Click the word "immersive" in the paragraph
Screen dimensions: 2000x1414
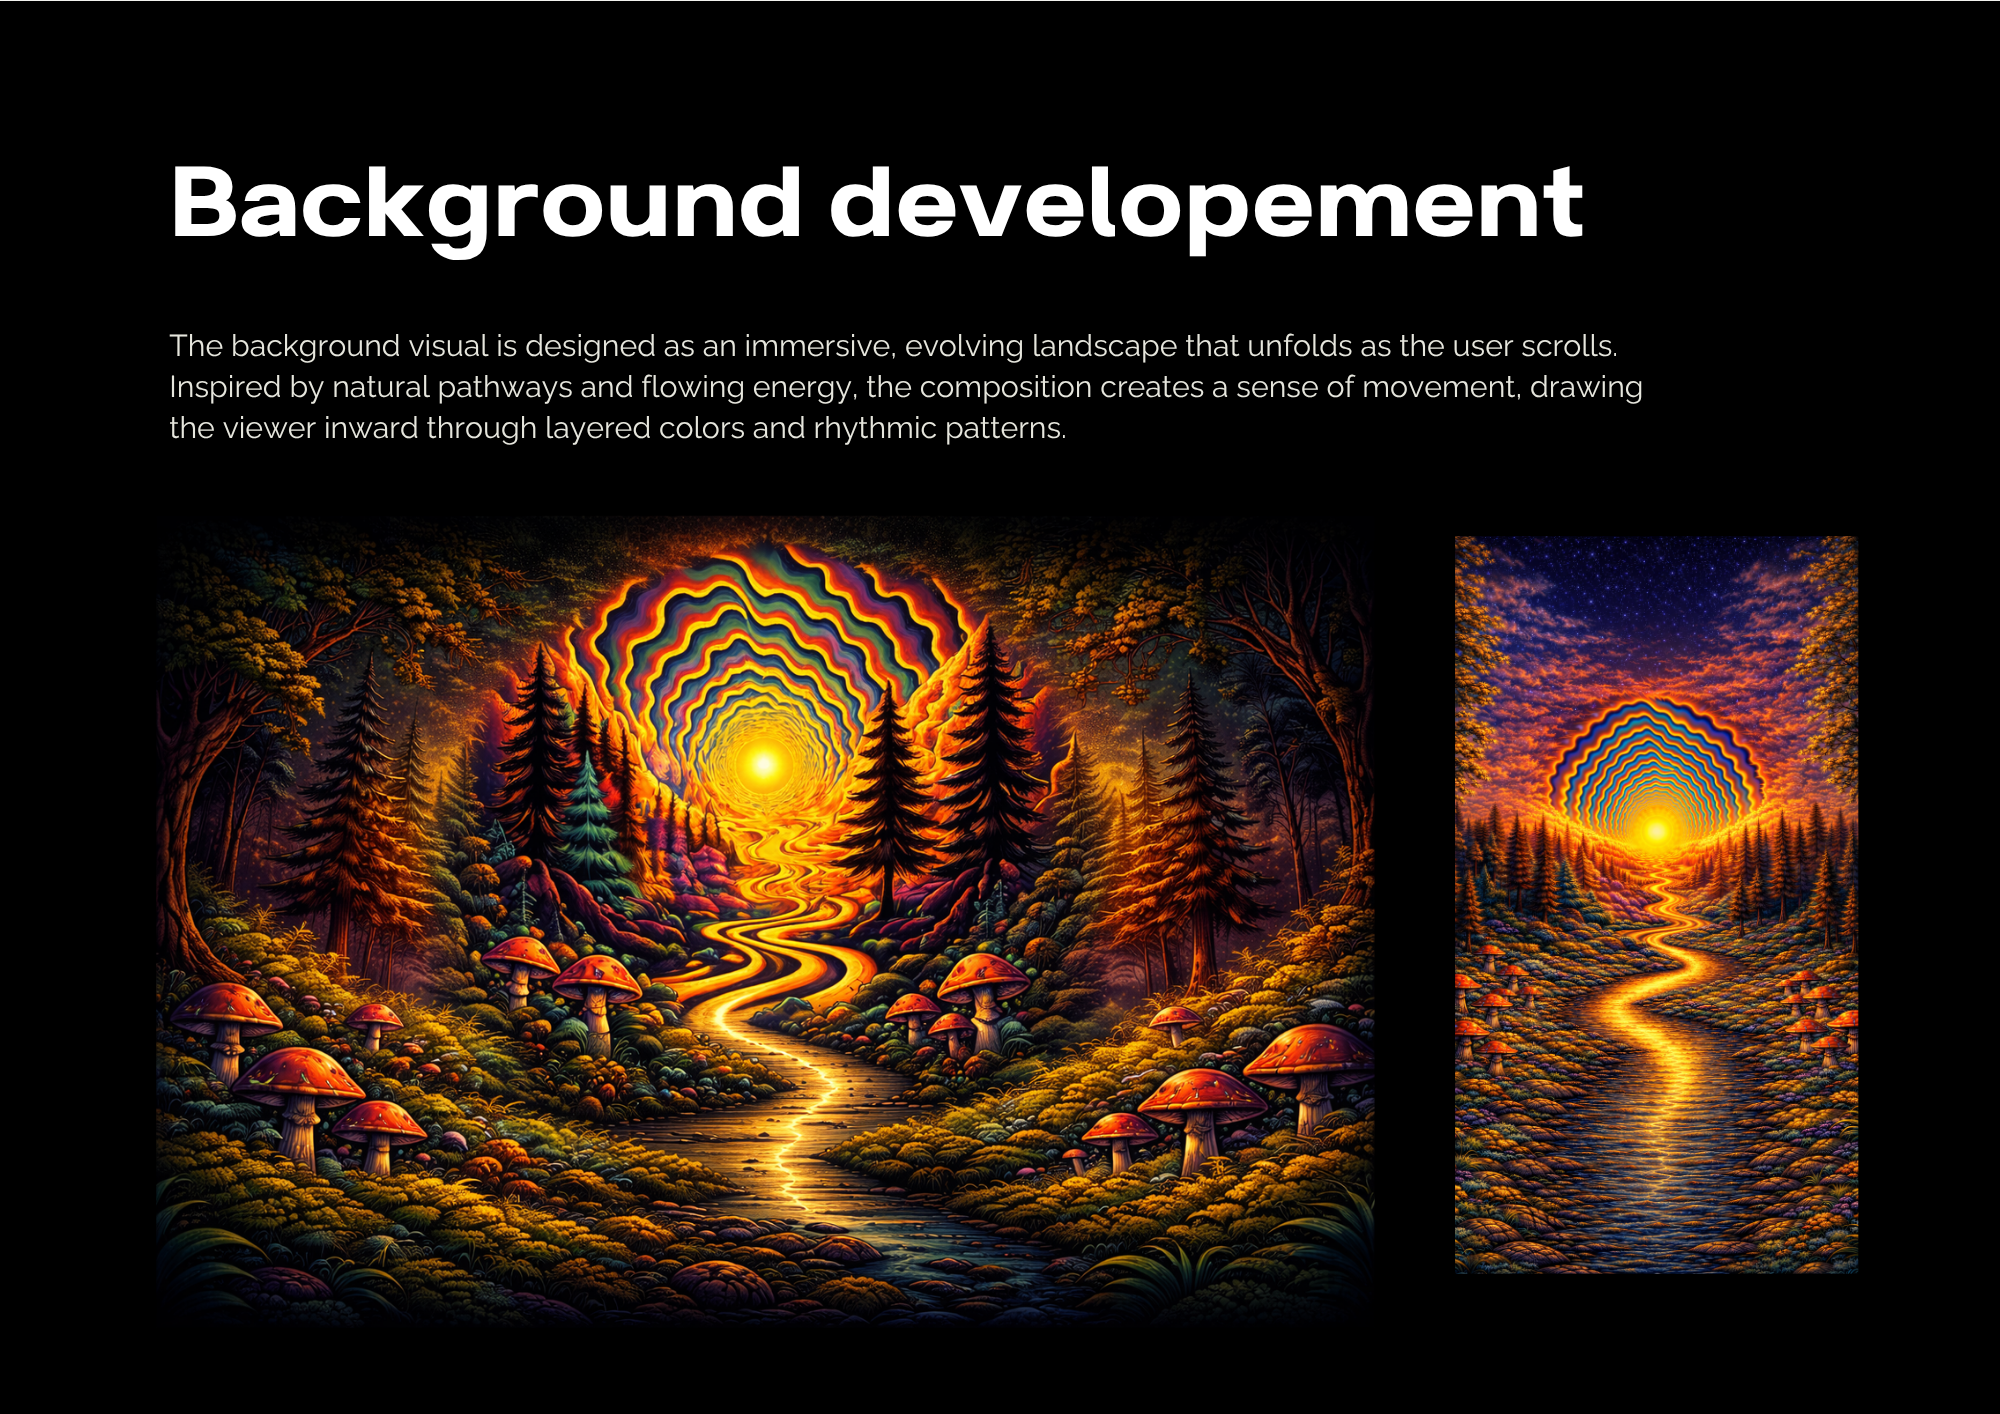(x=819, y=346)
